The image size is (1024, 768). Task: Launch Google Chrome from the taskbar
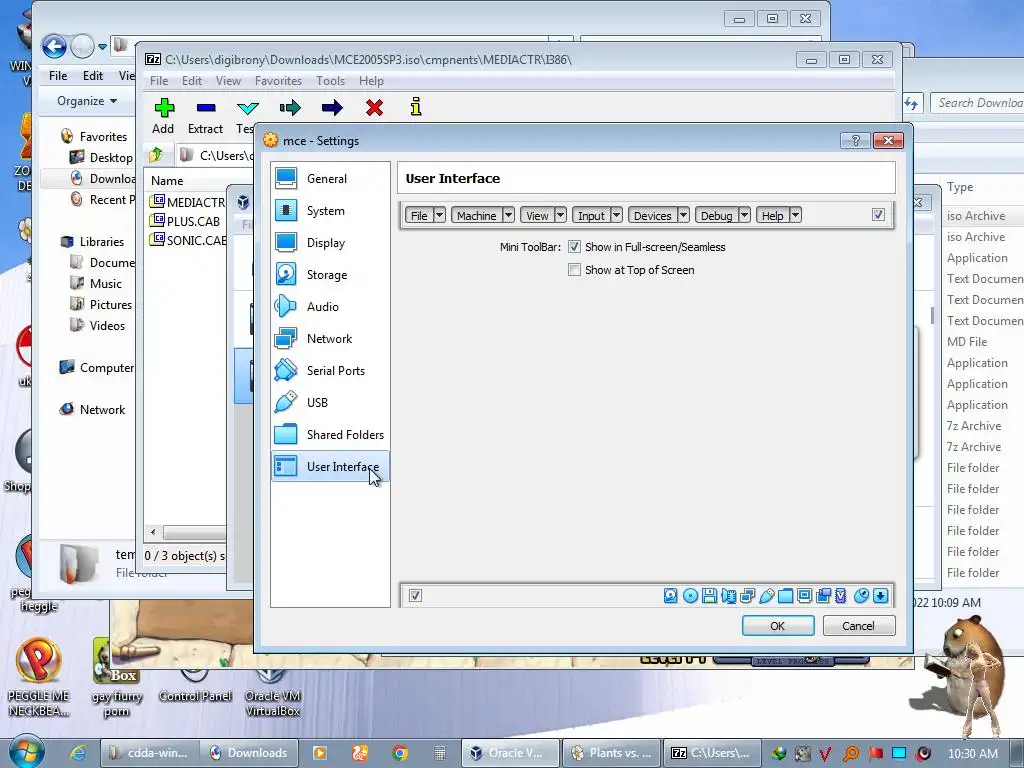(400, 753)
